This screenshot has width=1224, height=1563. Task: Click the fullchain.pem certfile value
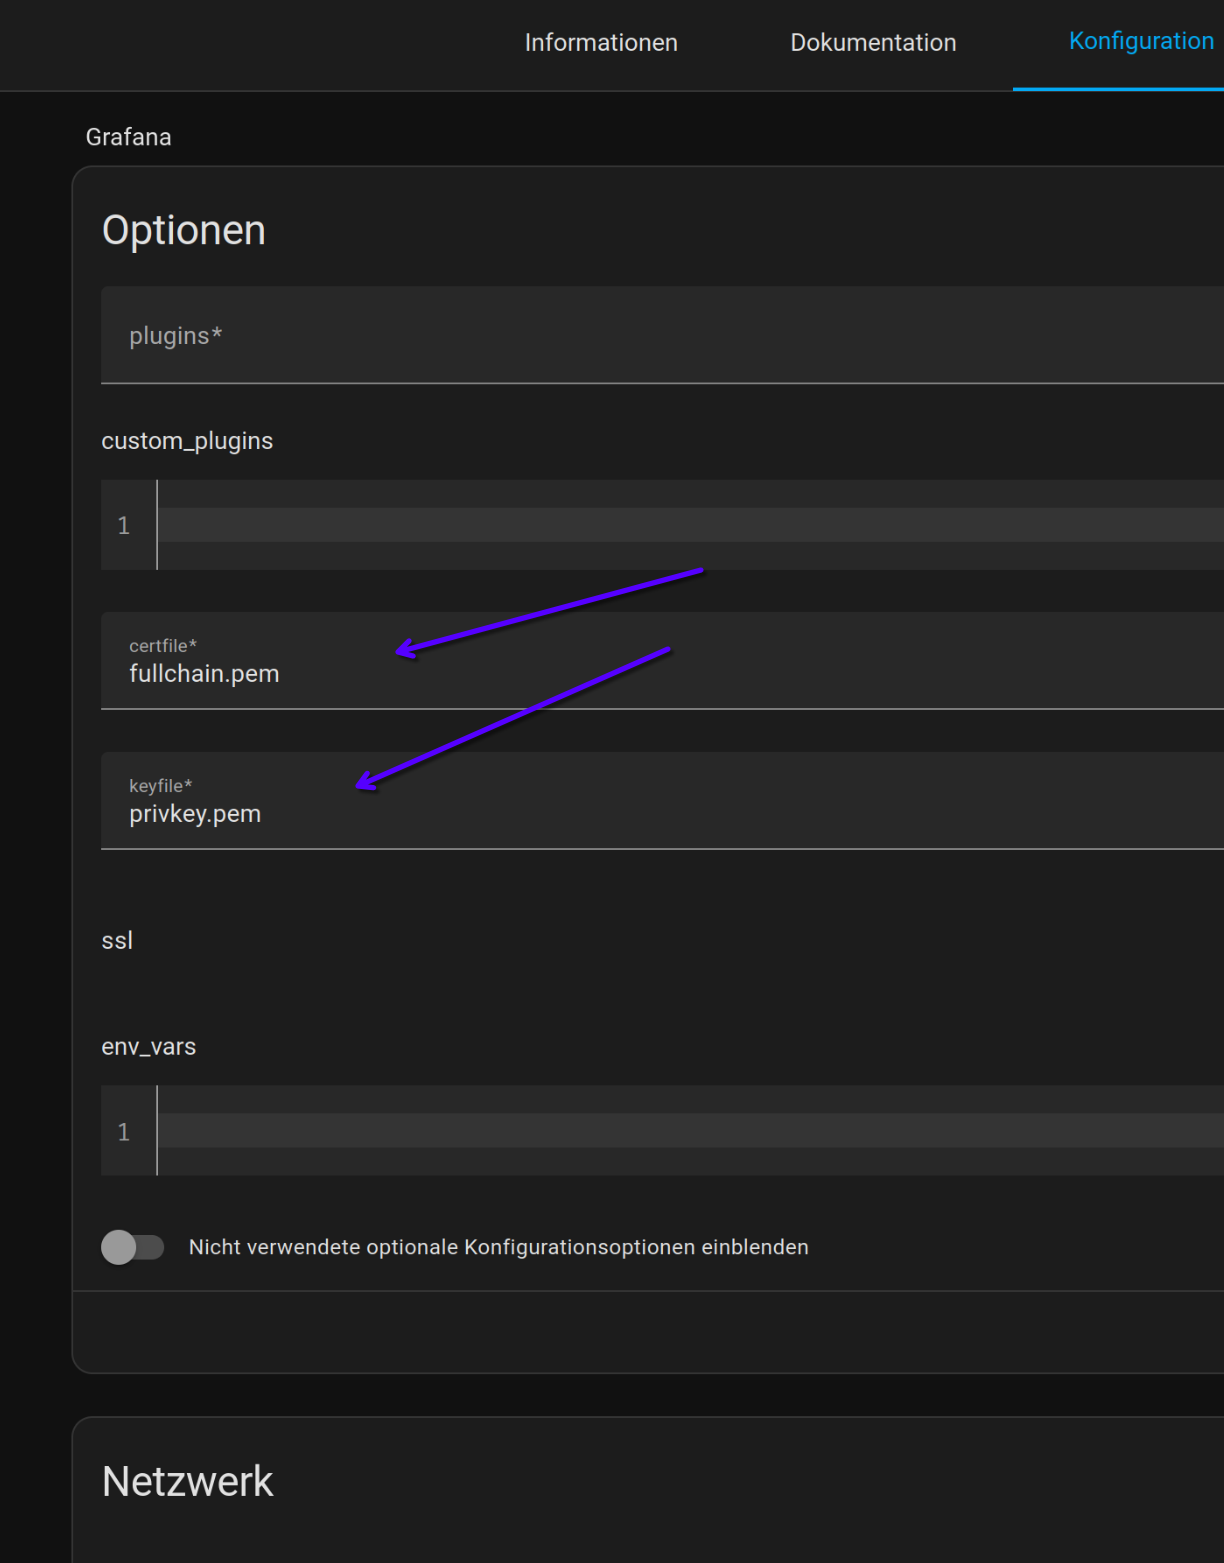[x=204, y=674]
